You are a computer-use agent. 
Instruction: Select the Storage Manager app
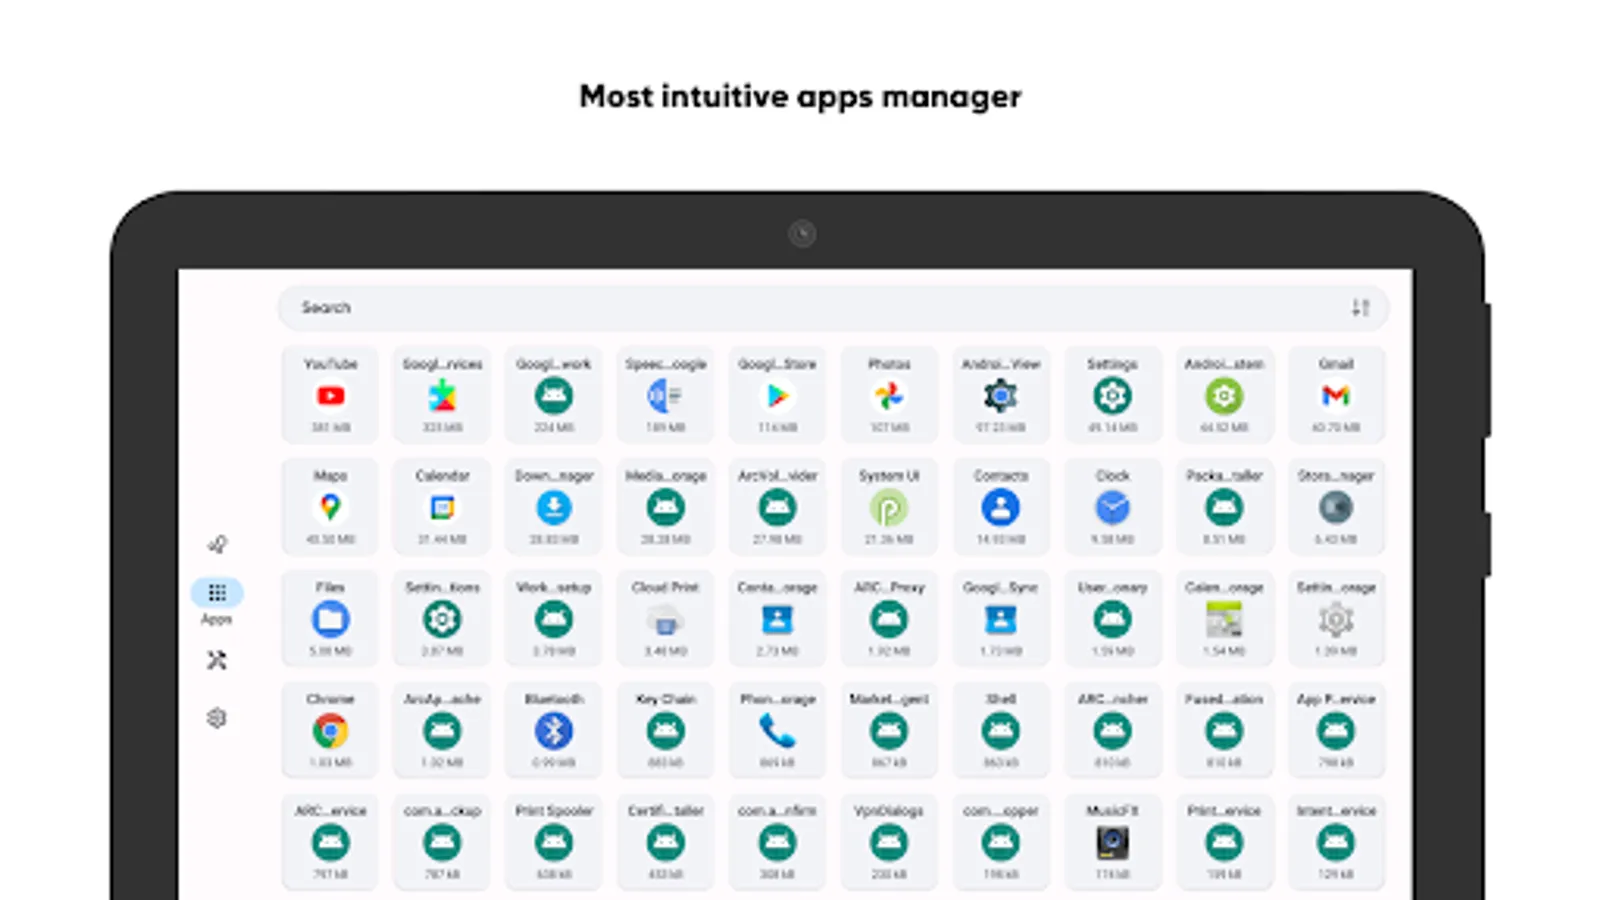(x=1336, y=507)
